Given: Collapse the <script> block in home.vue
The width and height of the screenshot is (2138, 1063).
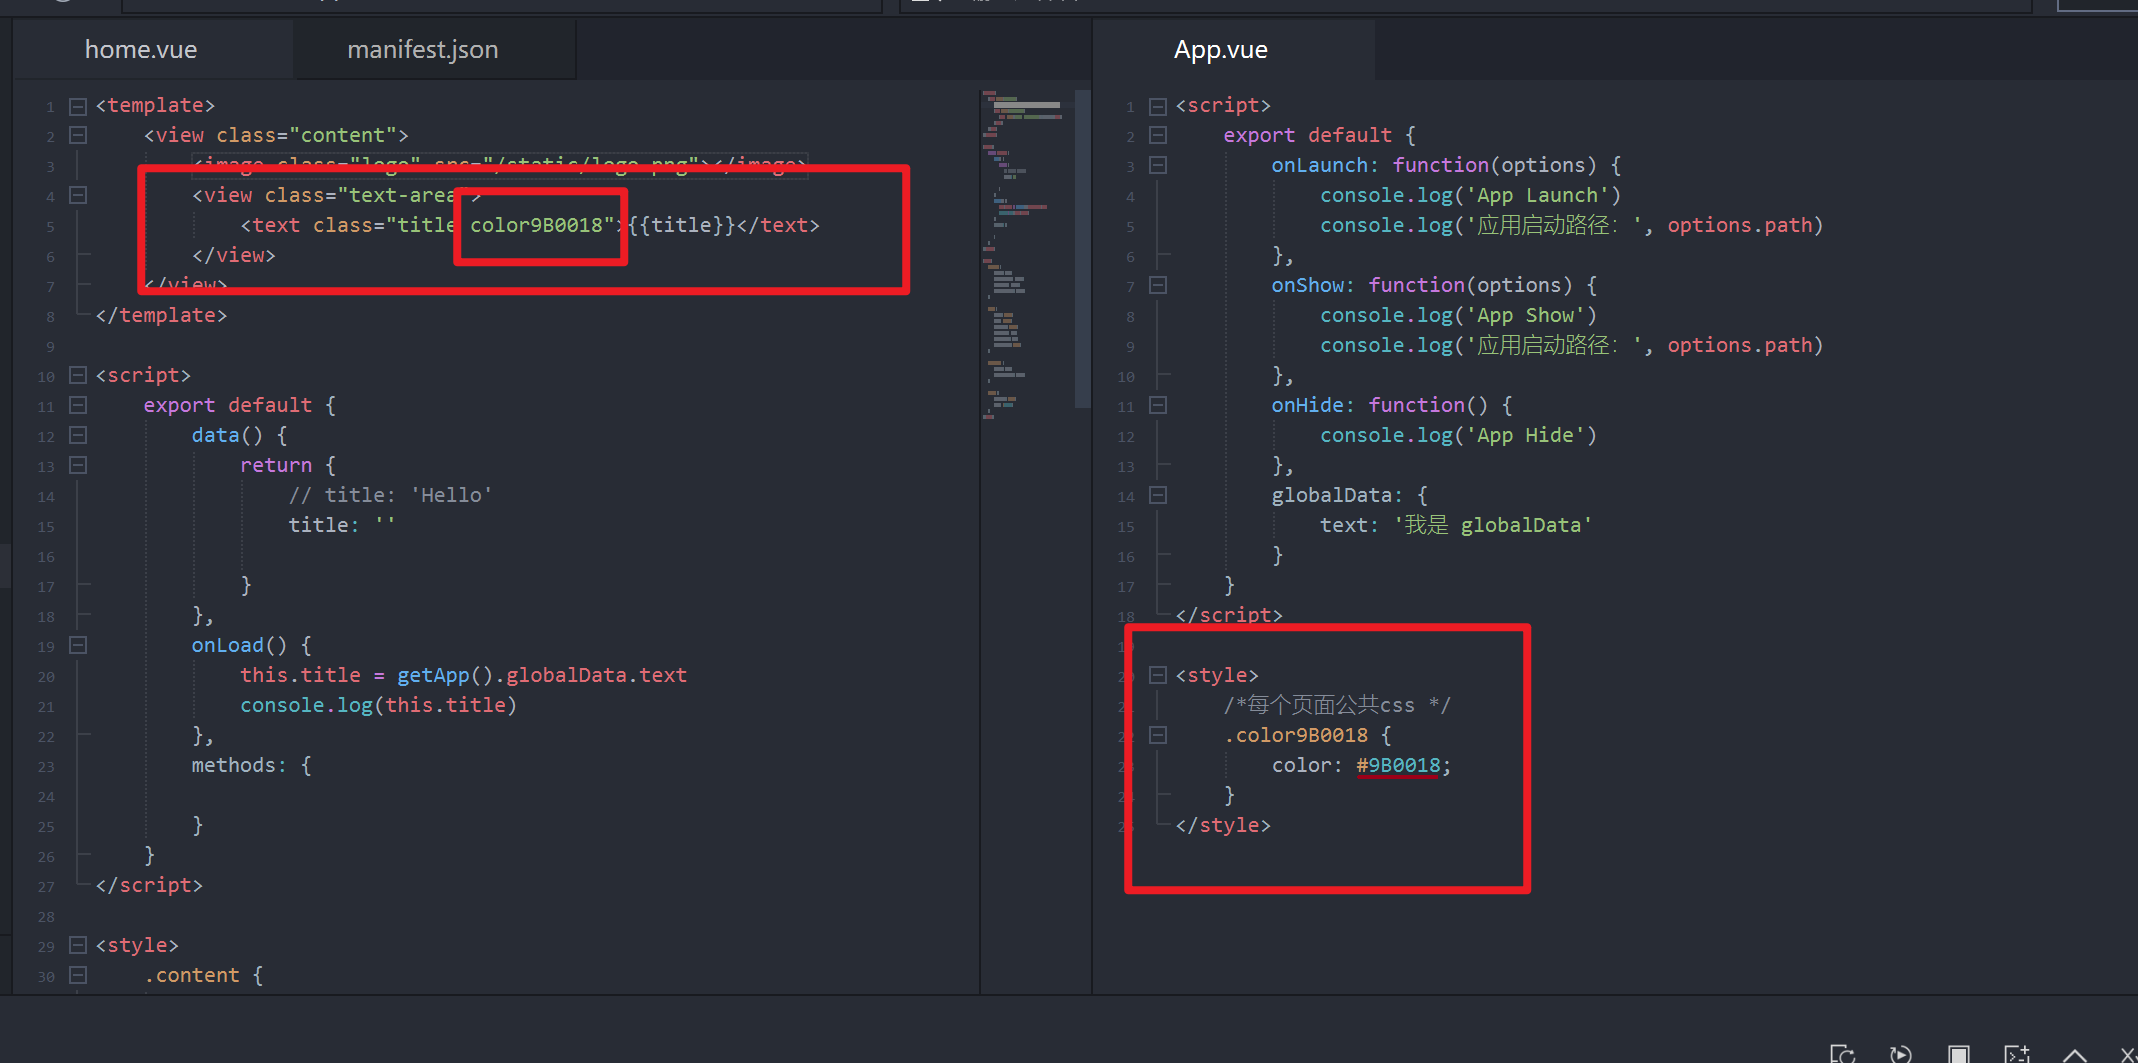Looking at the screenshot, I should [78, 375].
